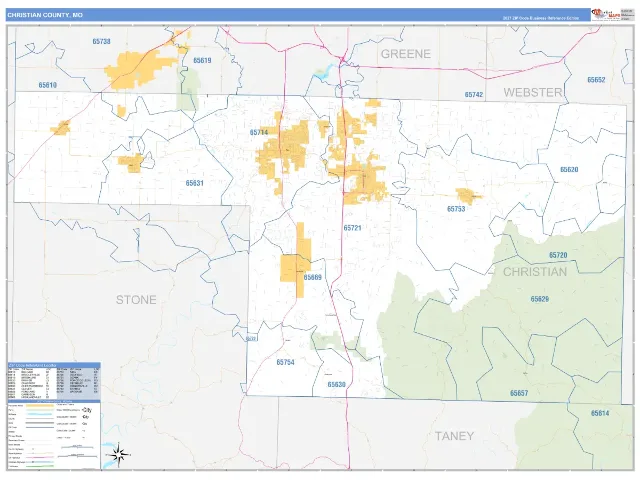Click ZIP code label 65721
The height and width of the screenshot is (480, 640).
click(352, 228)
